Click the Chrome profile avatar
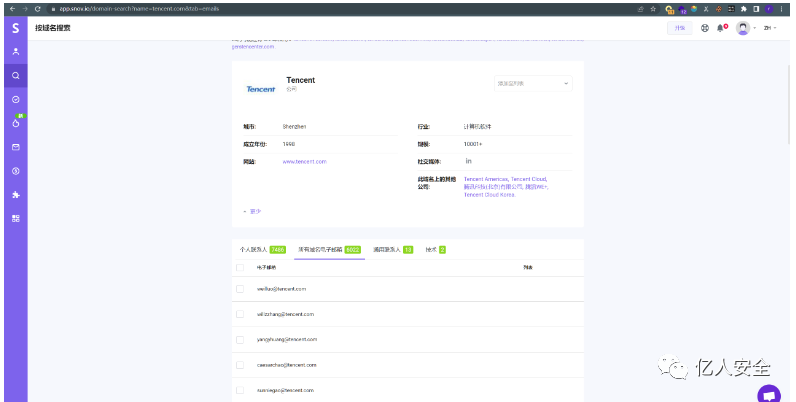 [769, 9]
